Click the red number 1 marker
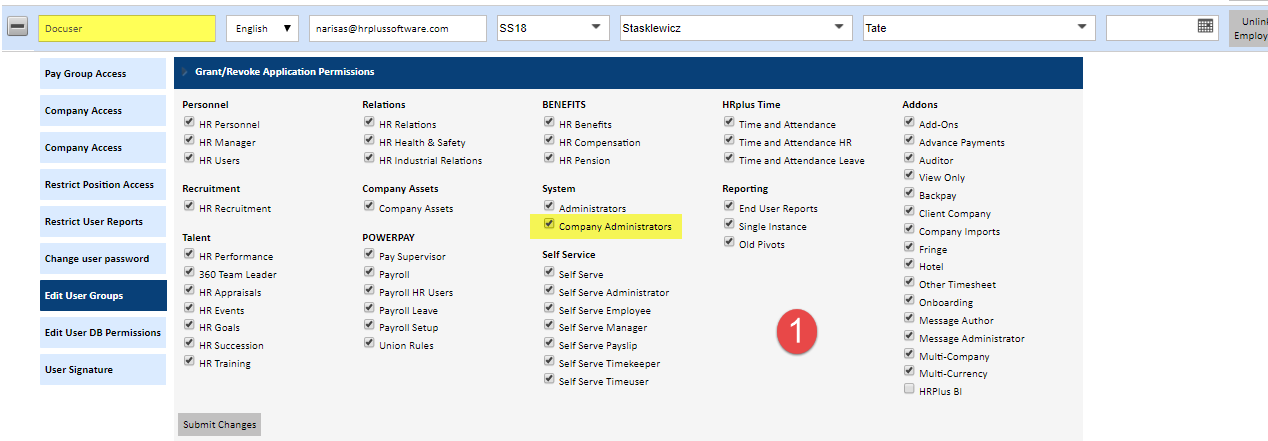 [799, 330]
